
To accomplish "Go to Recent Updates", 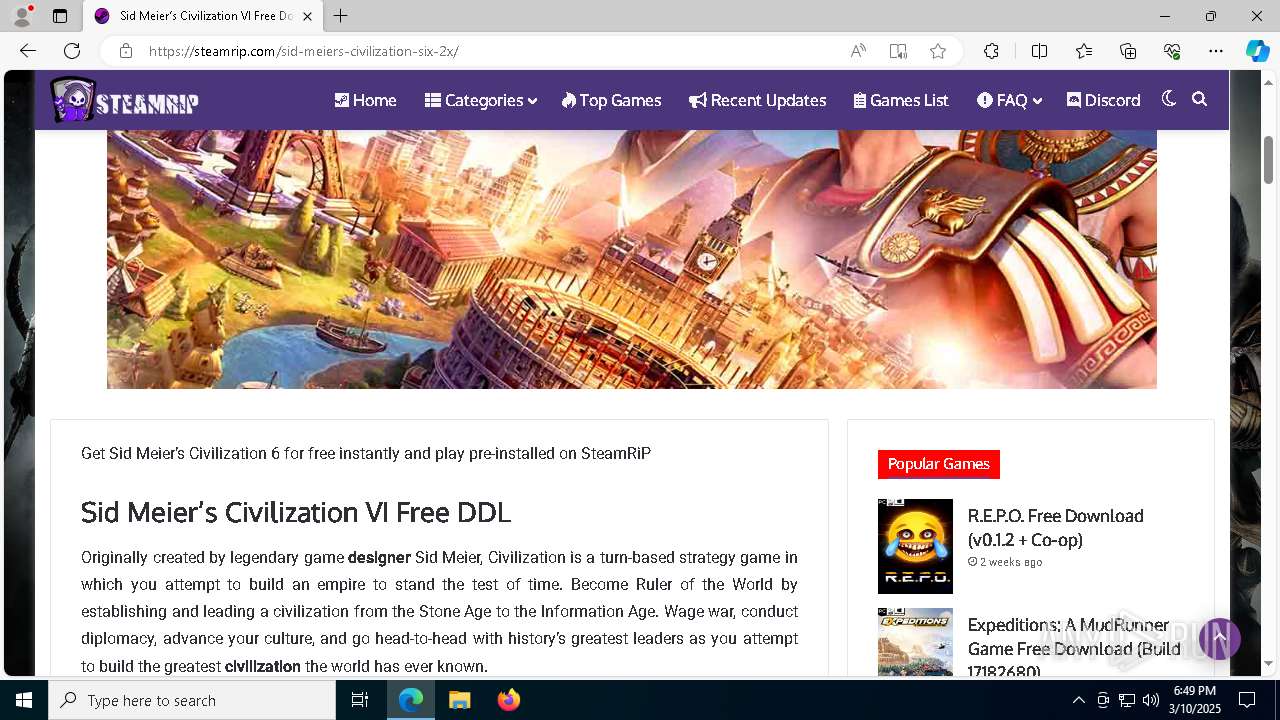I will [757, 100].
